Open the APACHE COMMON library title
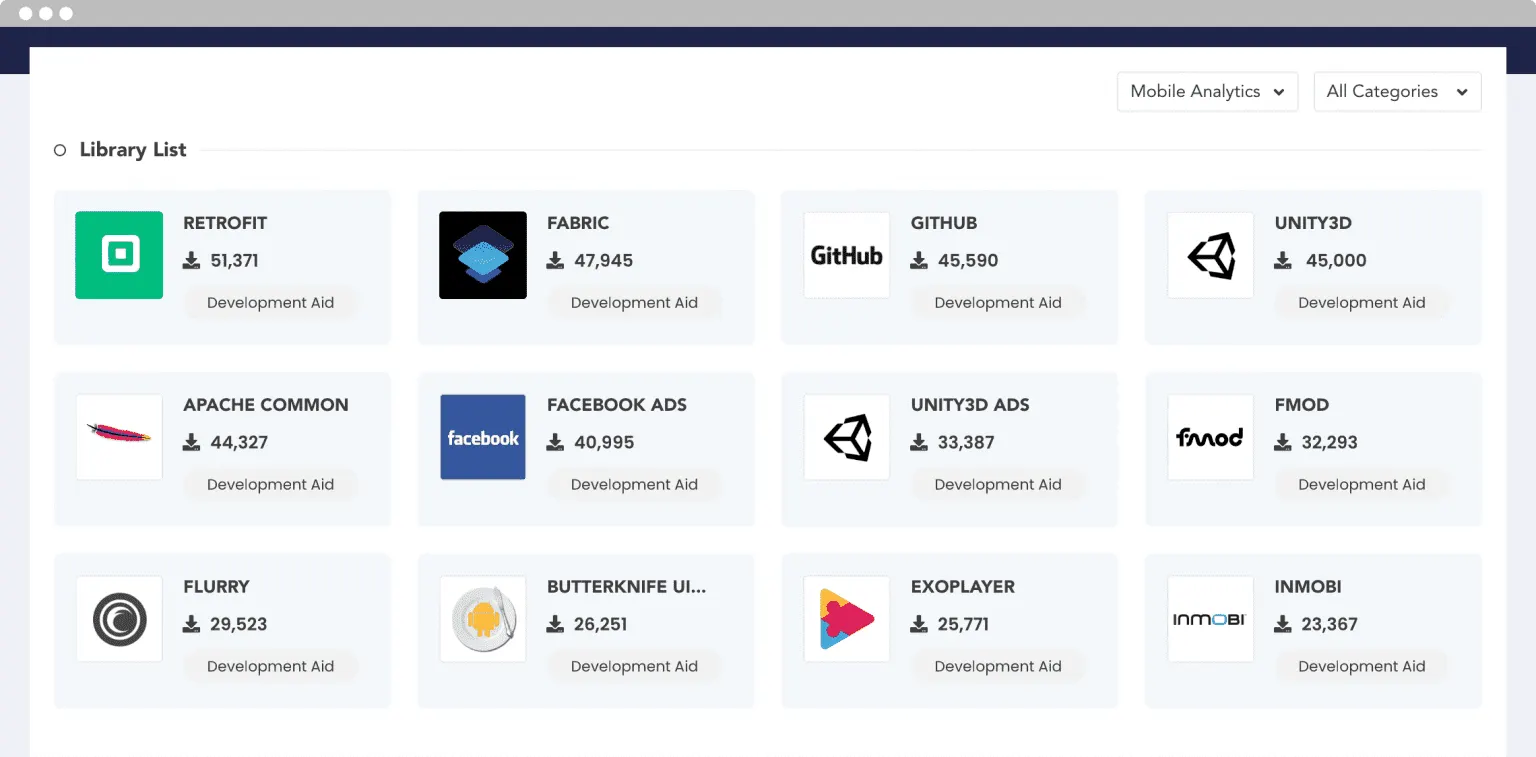Viewport: 1536px width, 757px height. coord(266,405)
